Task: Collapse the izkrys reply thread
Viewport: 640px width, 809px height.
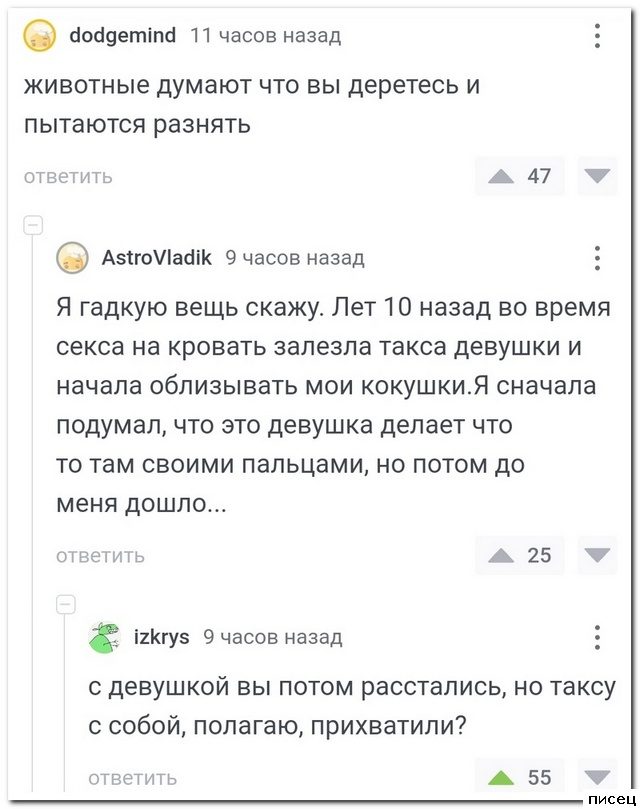Action: coord(63,603)
